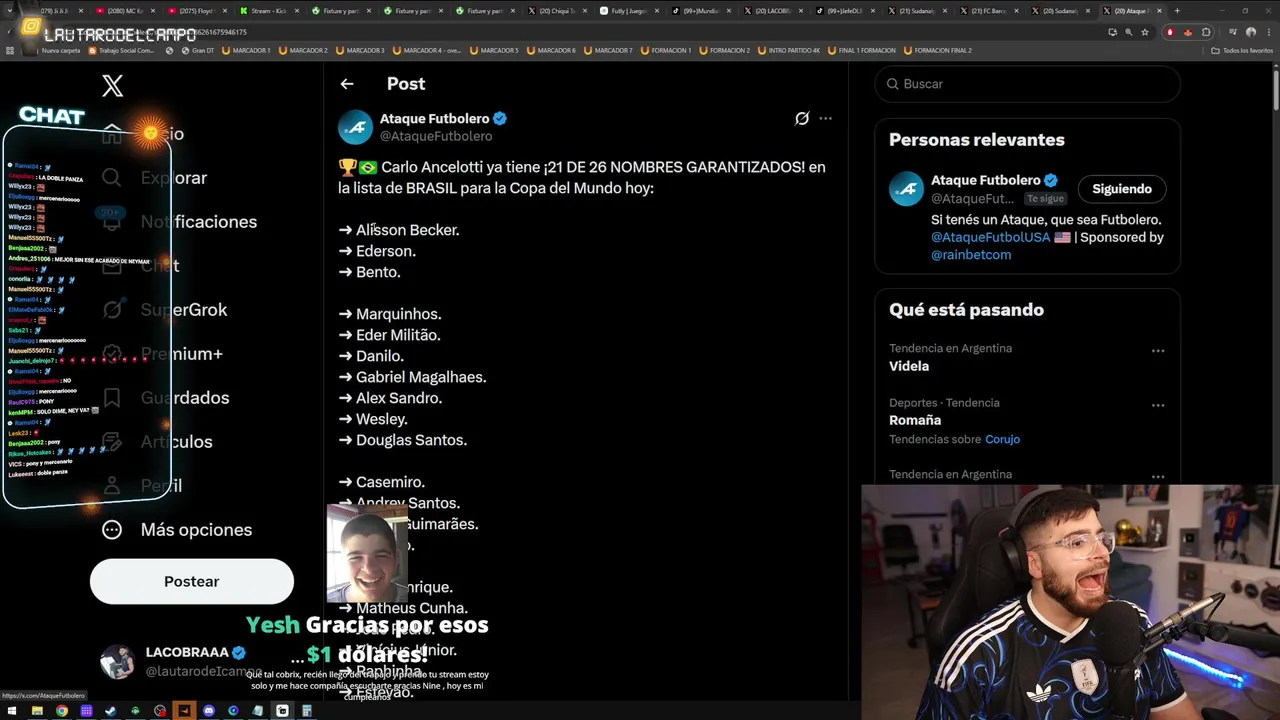Open the Trabajo Social Com bookmark
Image resolution: width=1280 pixels, height=720 pixels.
122,50
